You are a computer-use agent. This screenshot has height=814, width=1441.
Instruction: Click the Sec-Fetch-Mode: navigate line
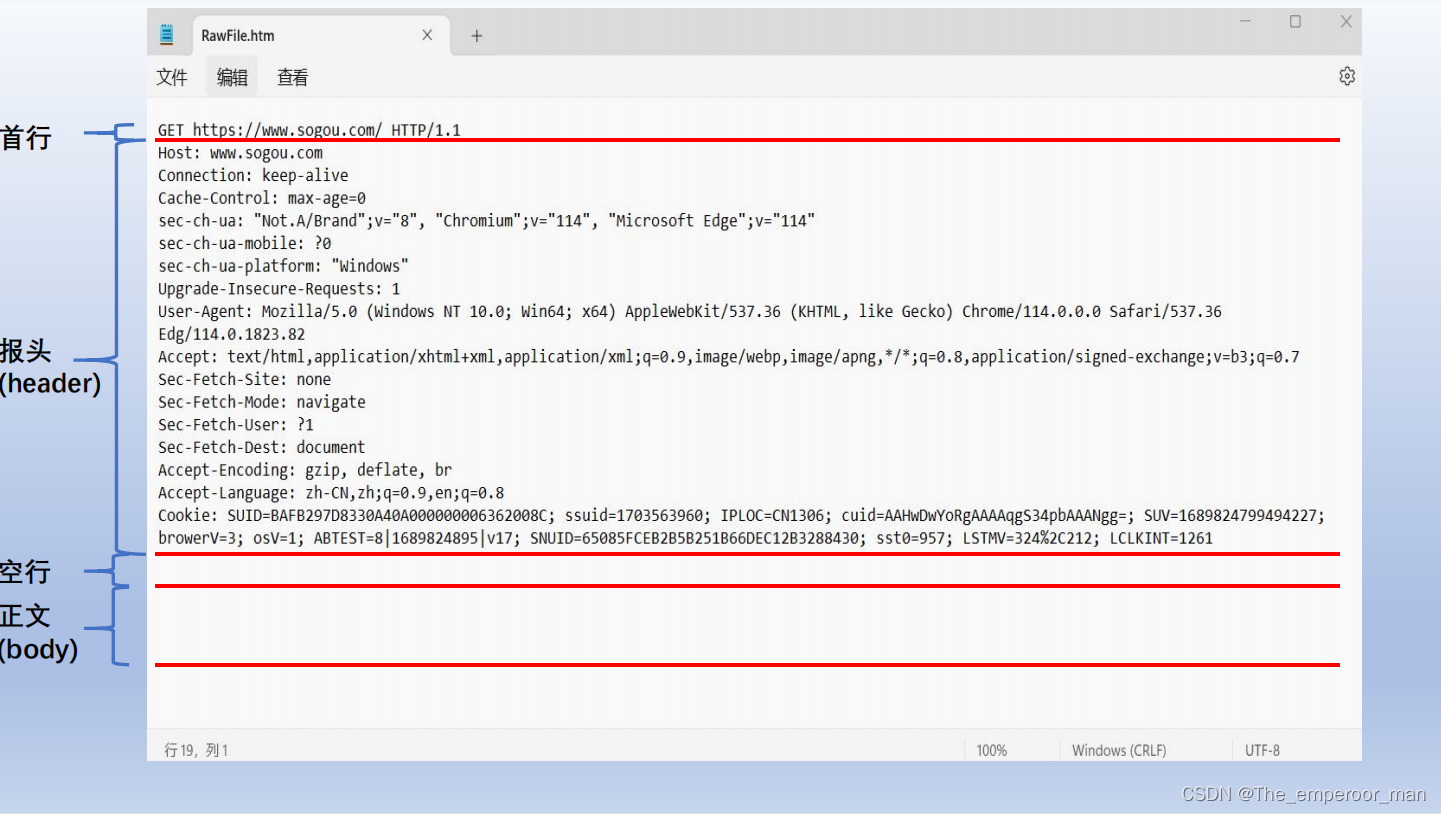coord(262,402)
